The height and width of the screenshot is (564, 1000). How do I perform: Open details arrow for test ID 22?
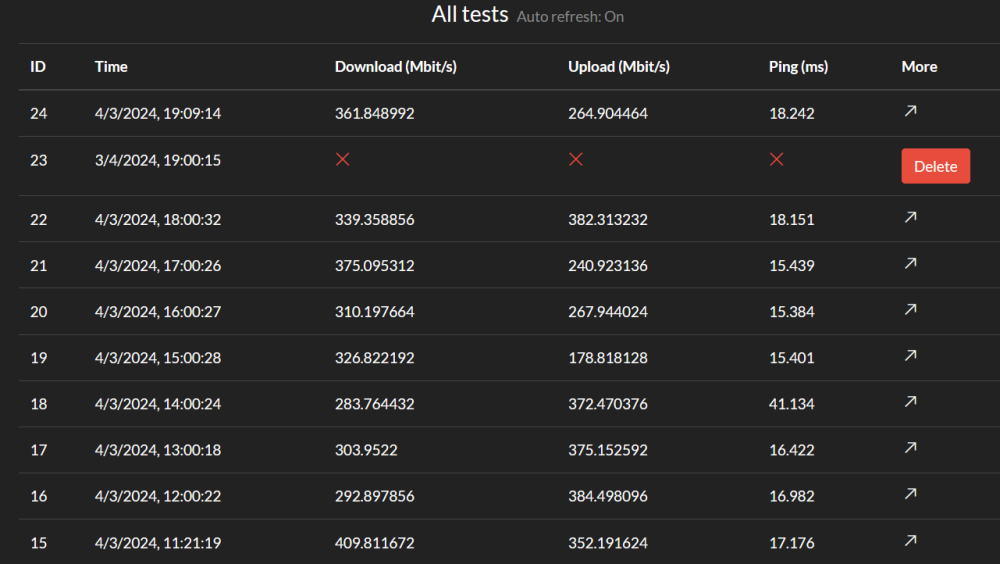click(x=911, y=218)
